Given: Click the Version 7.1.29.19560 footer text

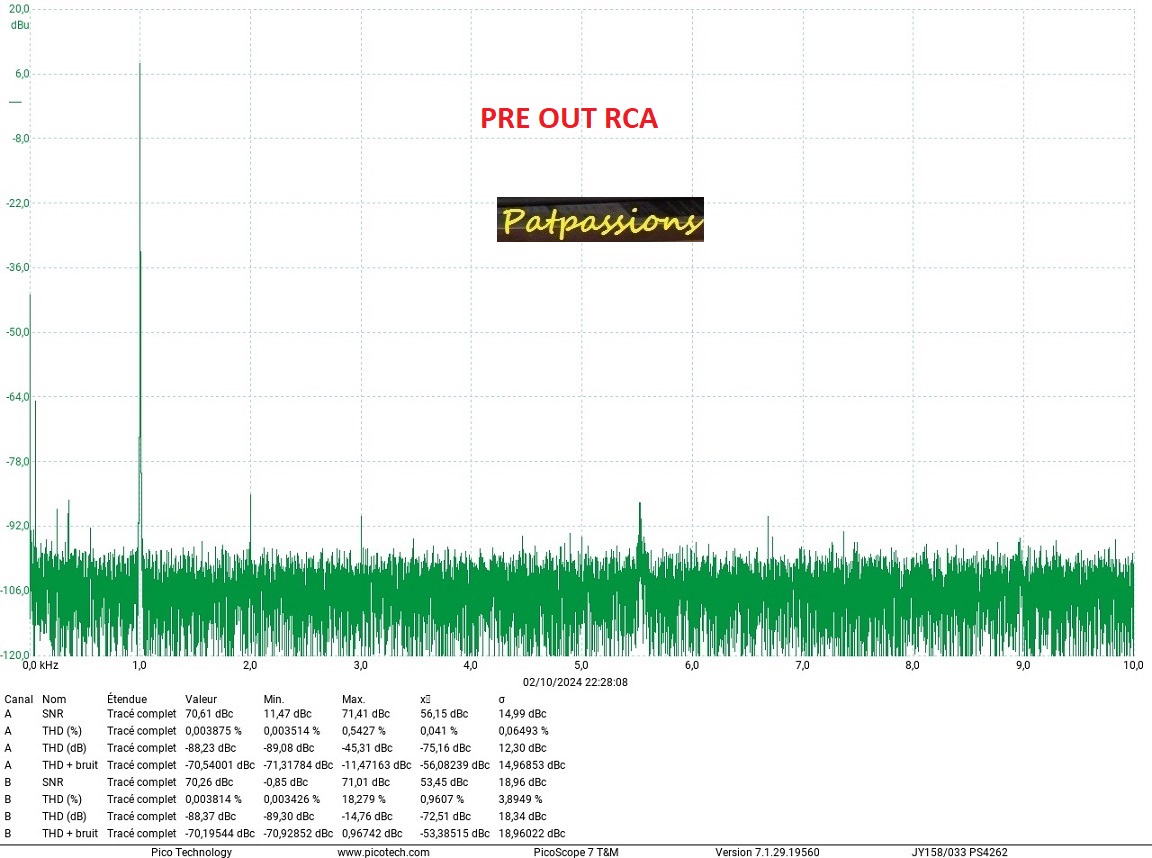Looking at the screenshot, I should click(767, 852).
